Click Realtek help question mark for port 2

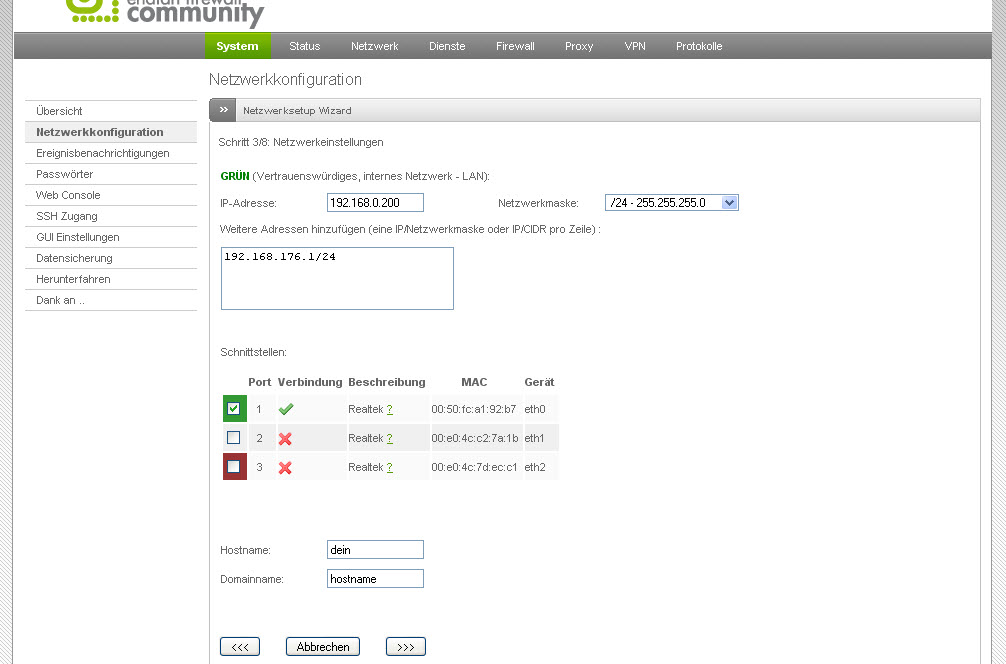390,438
